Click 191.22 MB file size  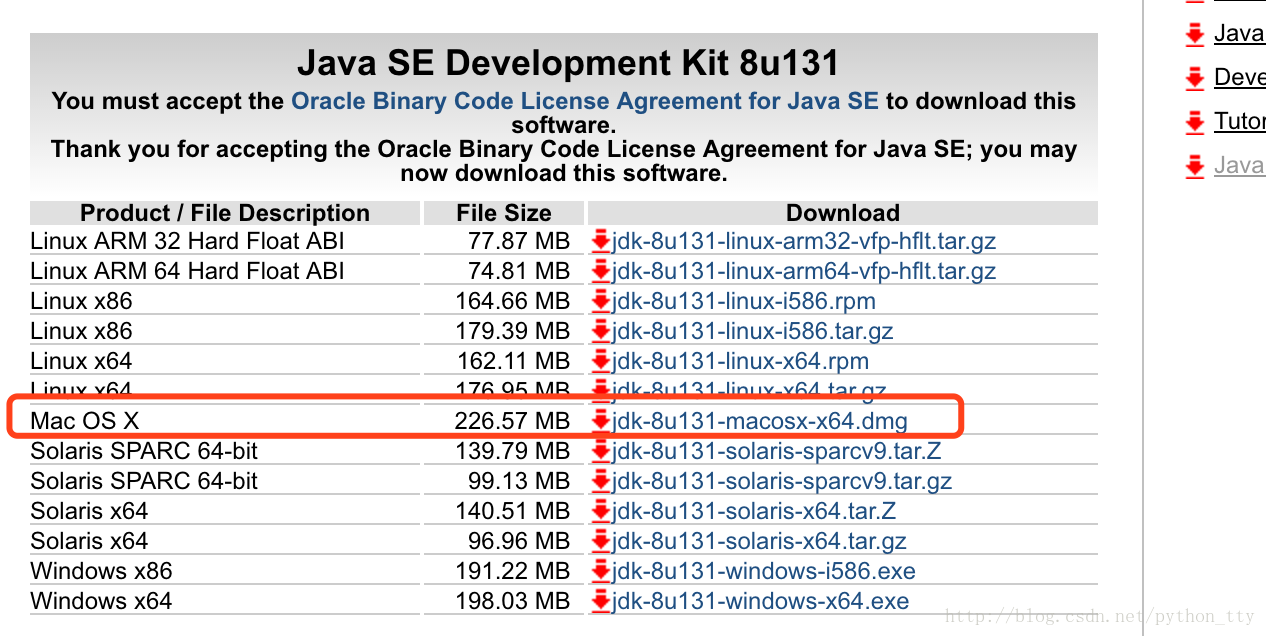coord(512,571)
